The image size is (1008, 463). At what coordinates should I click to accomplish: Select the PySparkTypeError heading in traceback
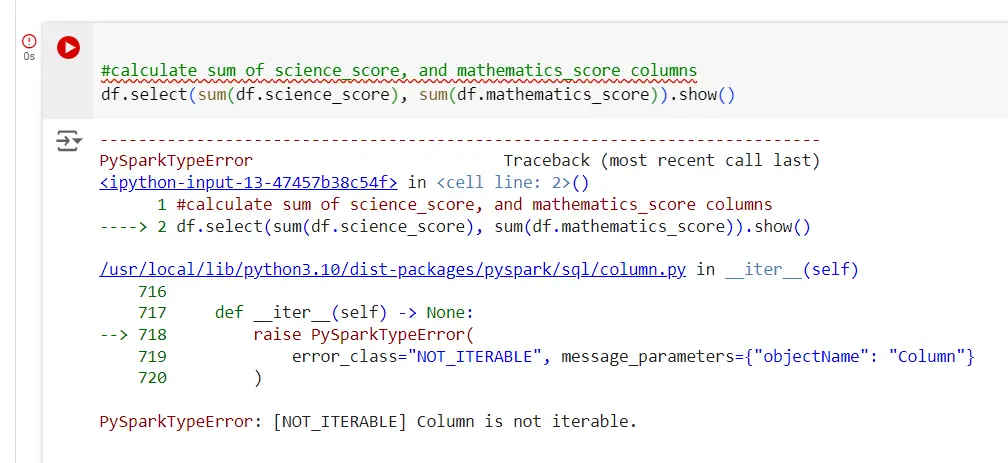[x=176, y=161]
